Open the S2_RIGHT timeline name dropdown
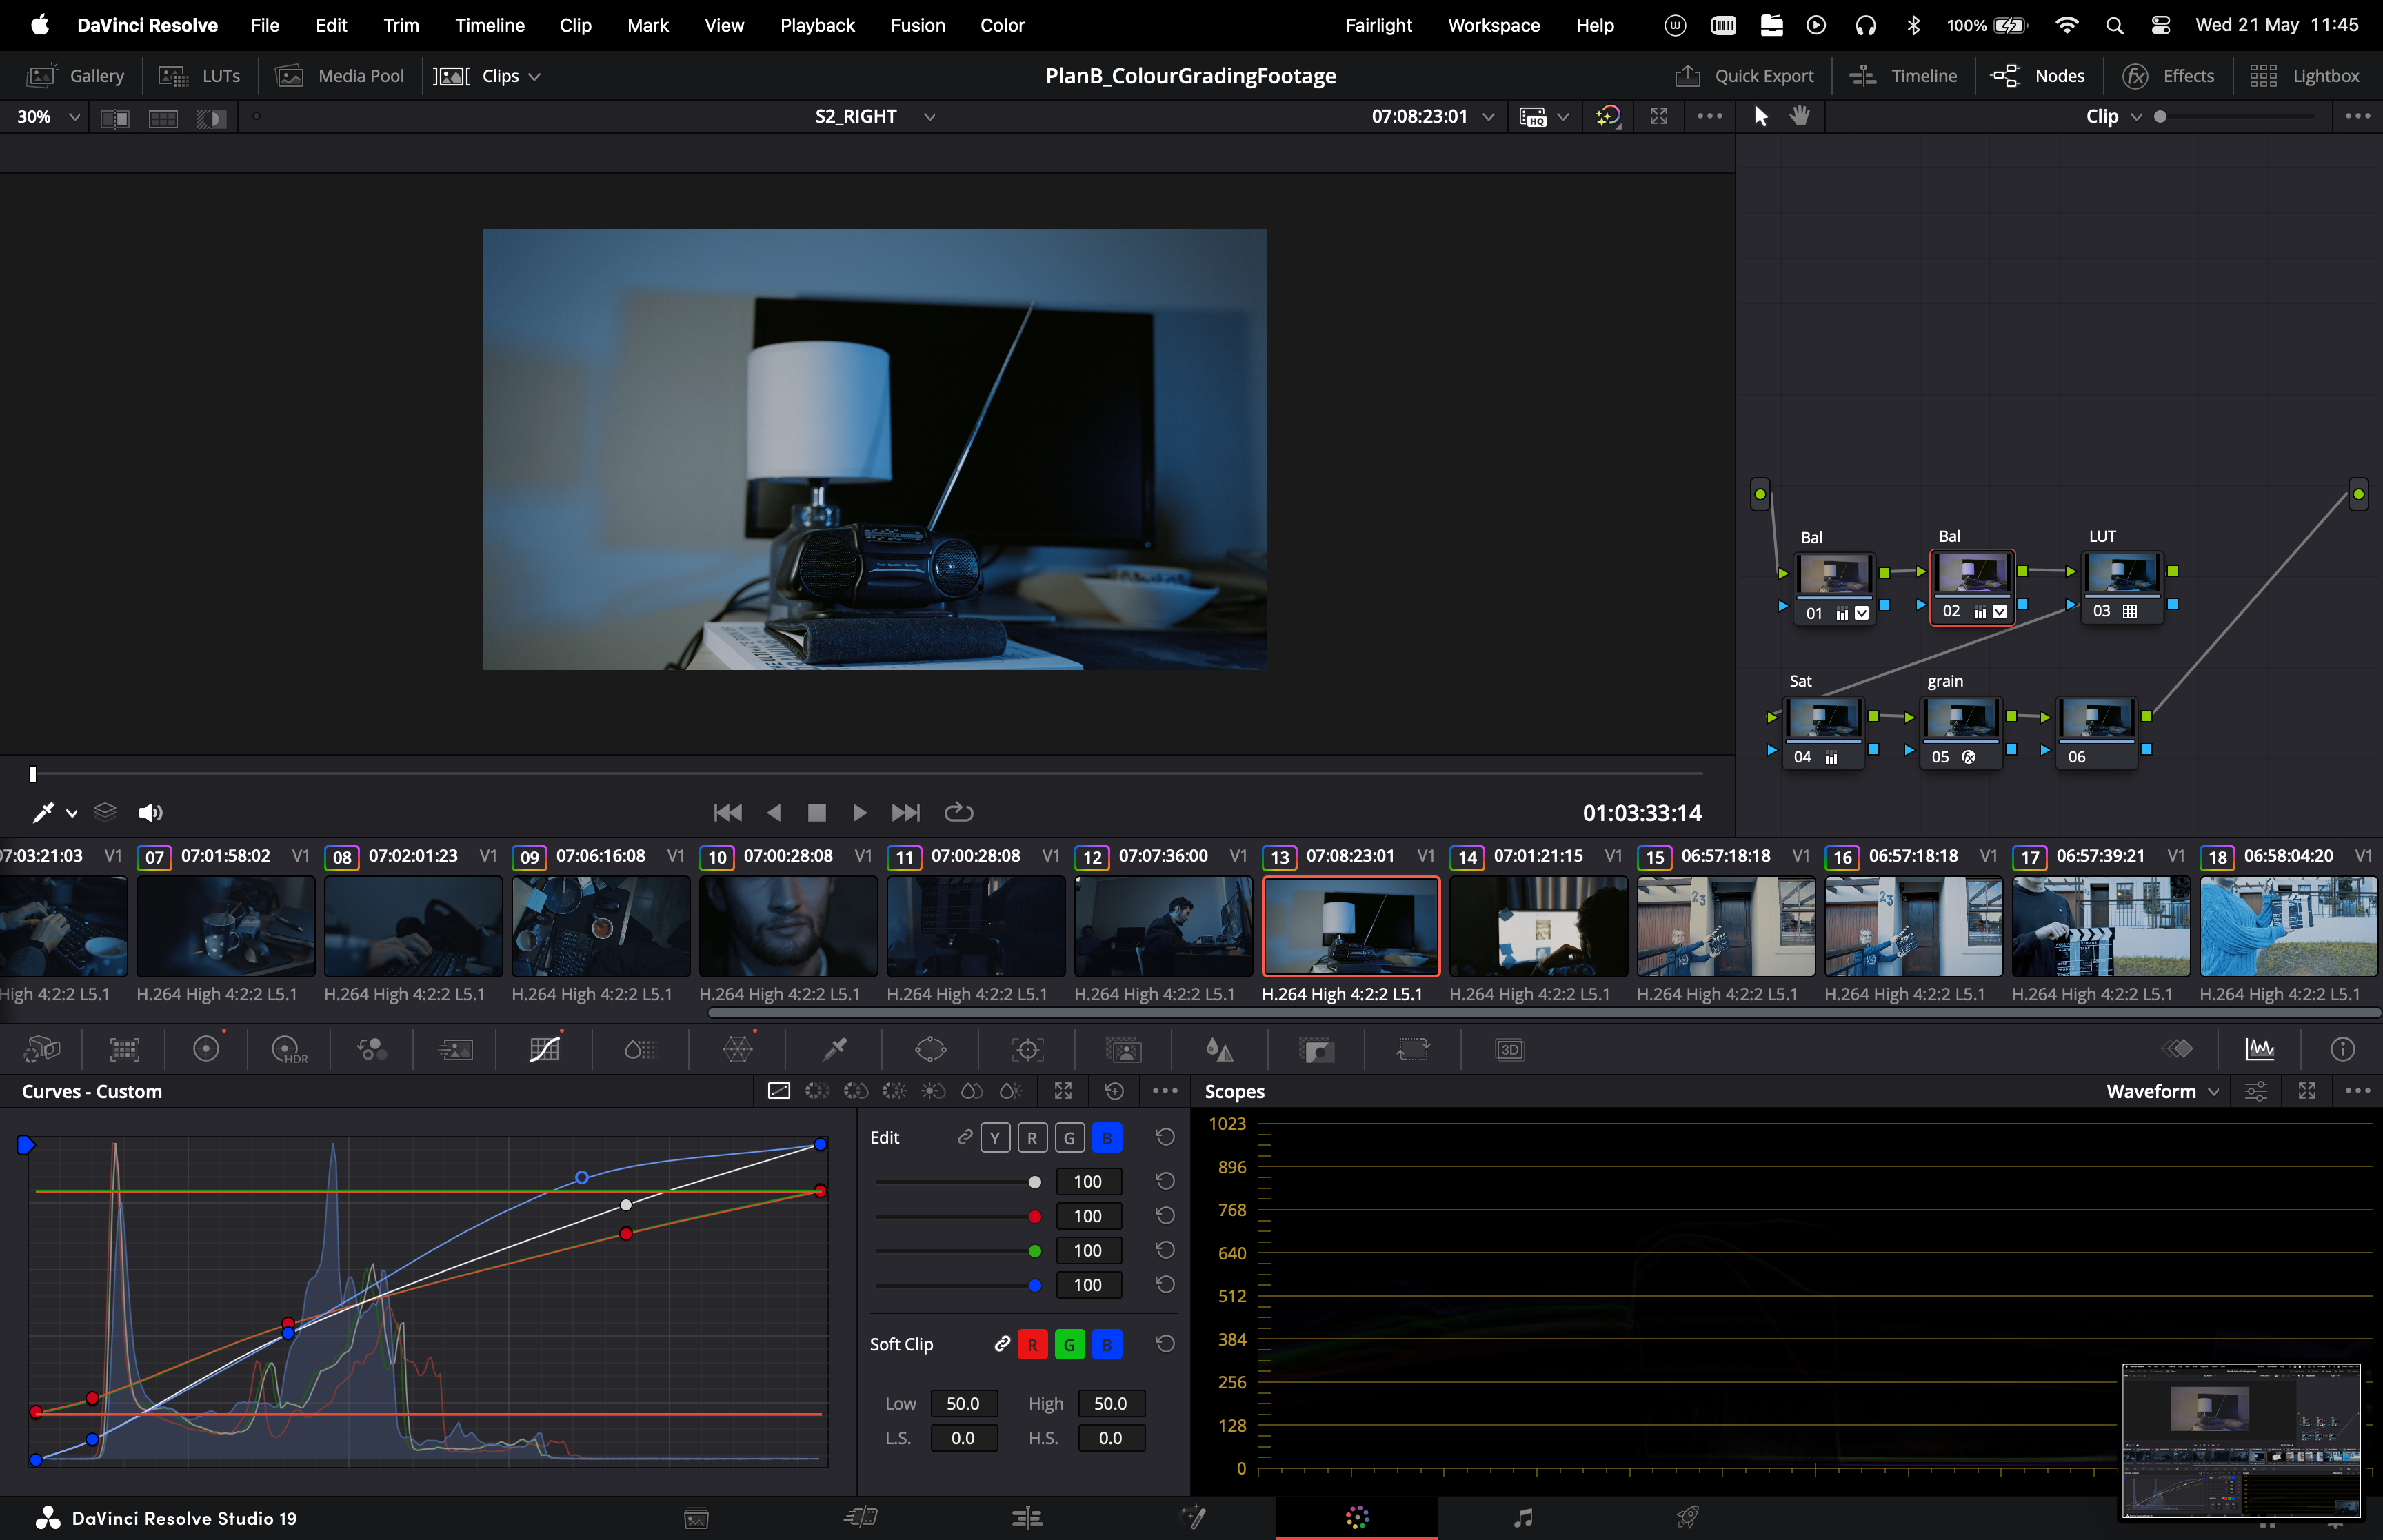 pos(929,117)
